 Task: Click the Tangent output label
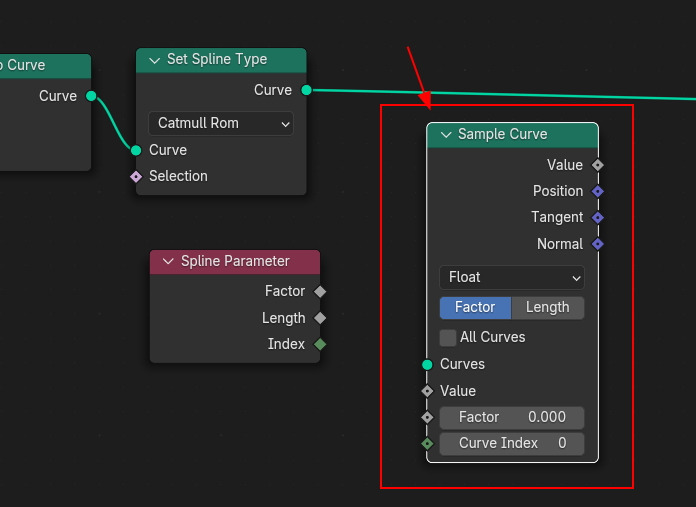click(557, 217)
